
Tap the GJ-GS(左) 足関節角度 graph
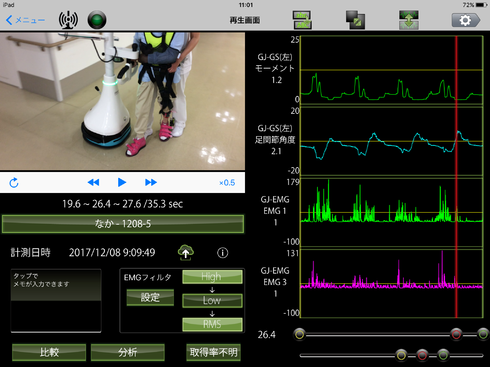pos(392,141)
